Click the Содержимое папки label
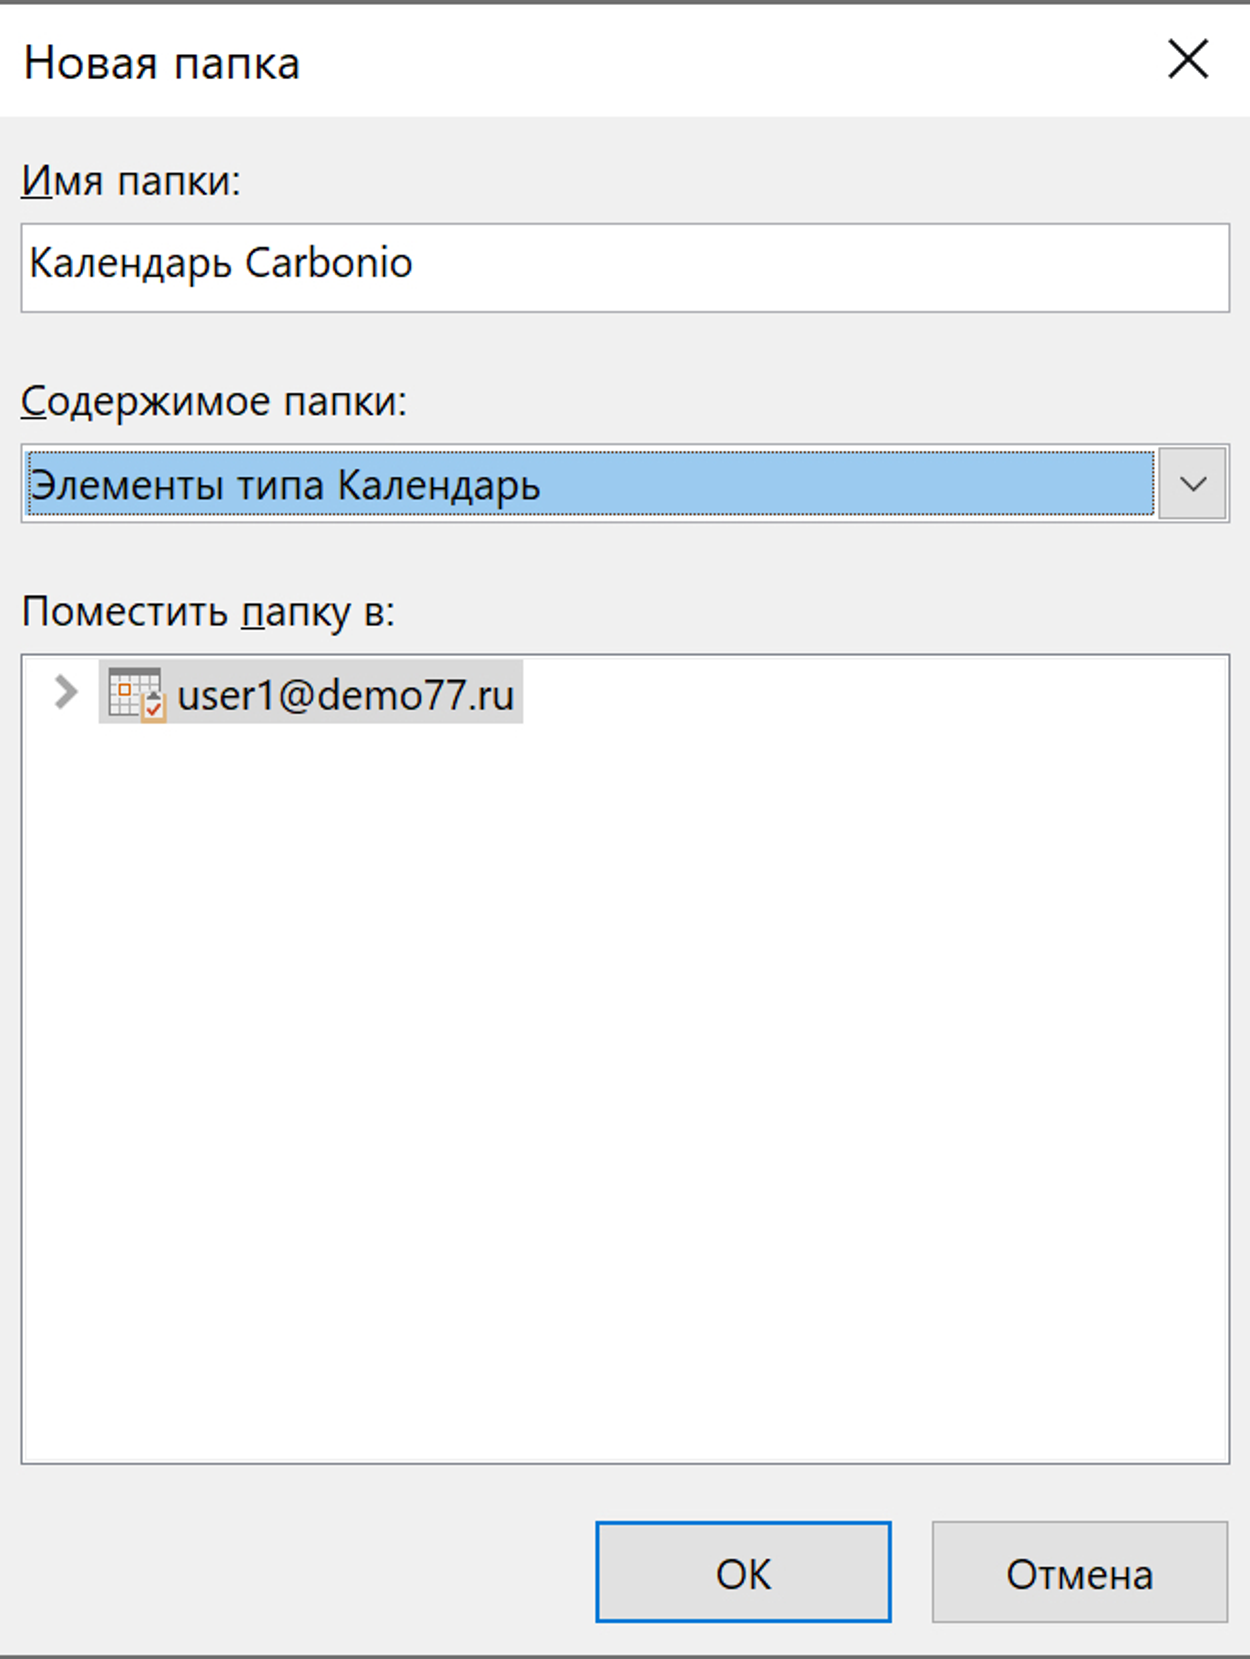Viewport: 1250px width, 1659px height. (214, 401)
